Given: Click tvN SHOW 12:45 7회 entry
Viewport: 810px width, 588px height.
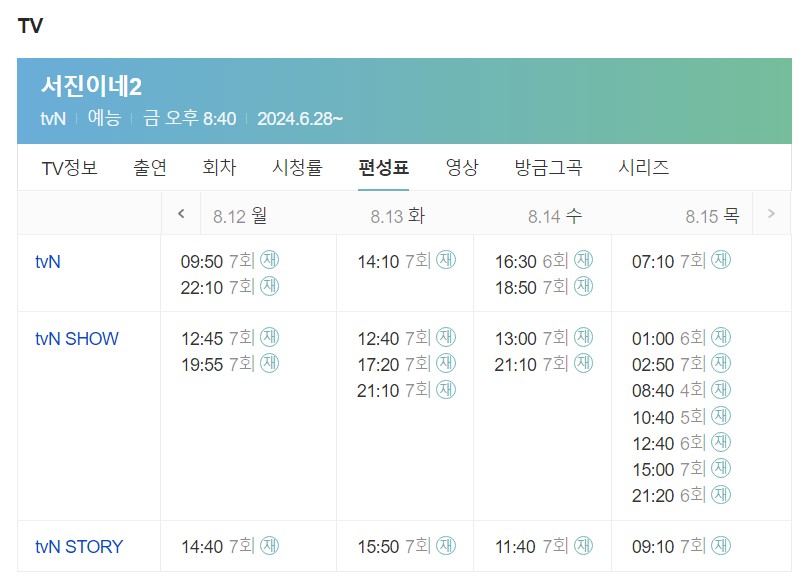Looking at the screenshot, I should click(229, 338).
